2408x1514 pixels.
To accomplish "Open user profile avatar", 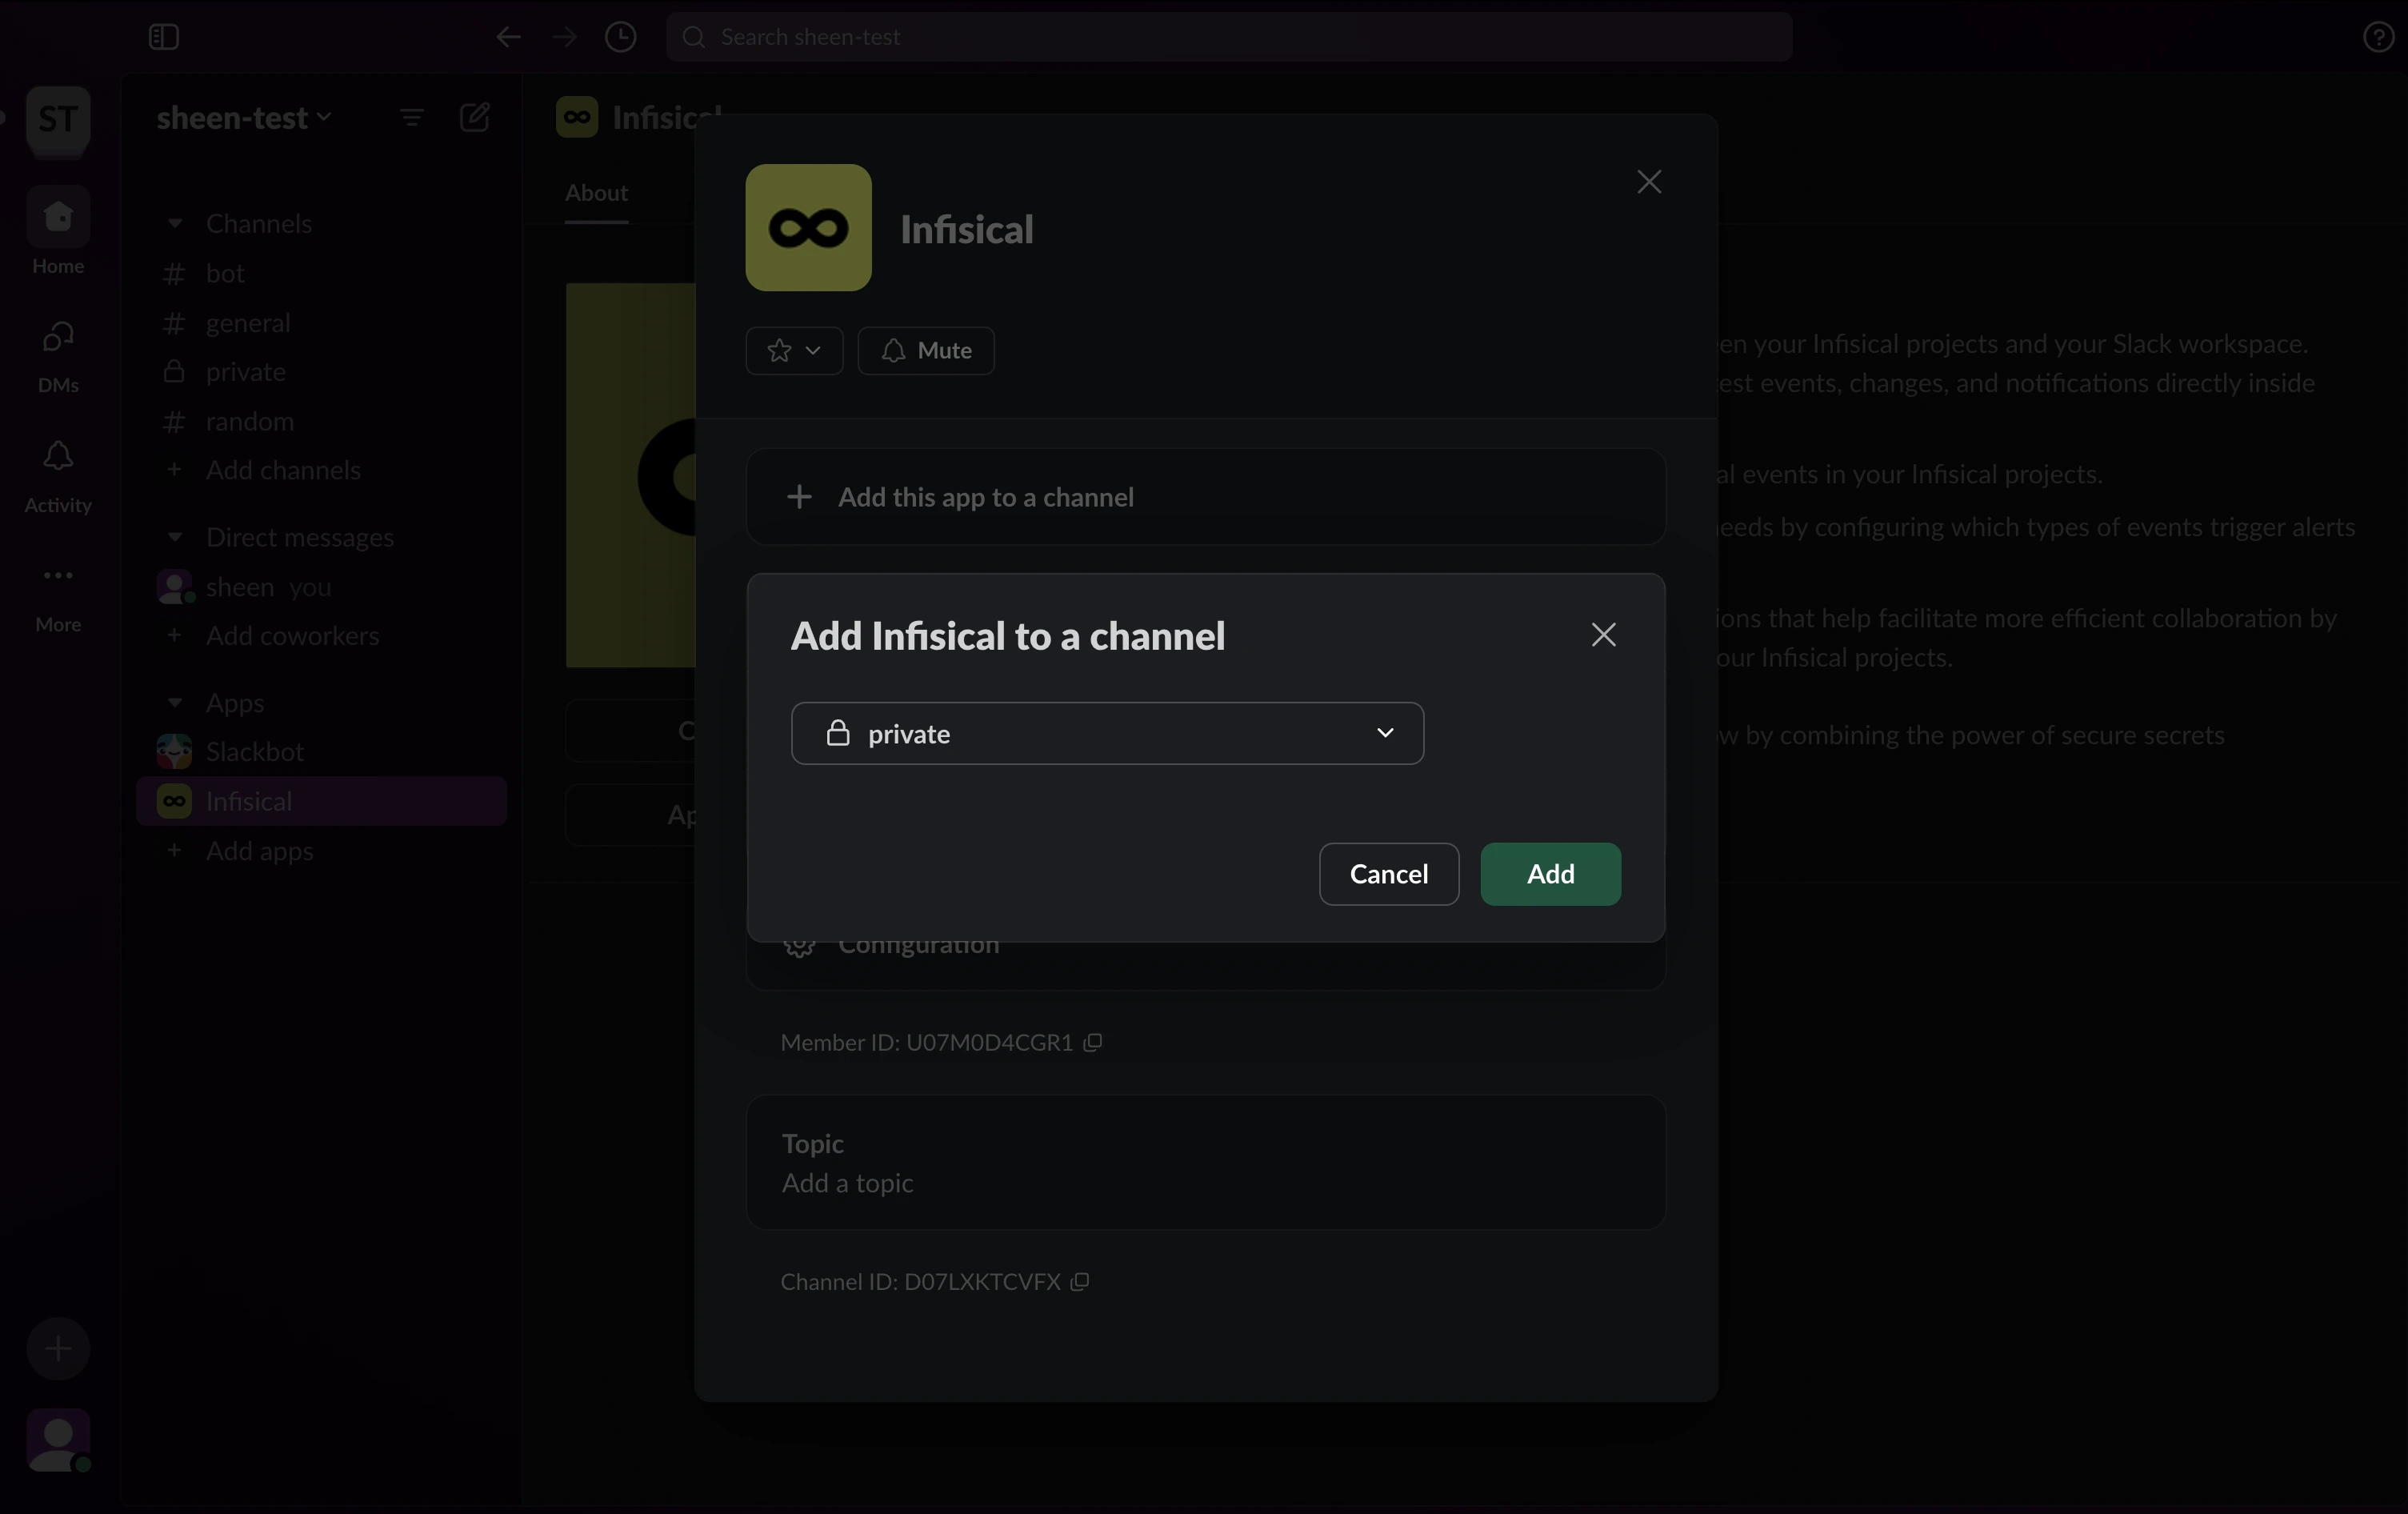I will tap(58, 1440).
